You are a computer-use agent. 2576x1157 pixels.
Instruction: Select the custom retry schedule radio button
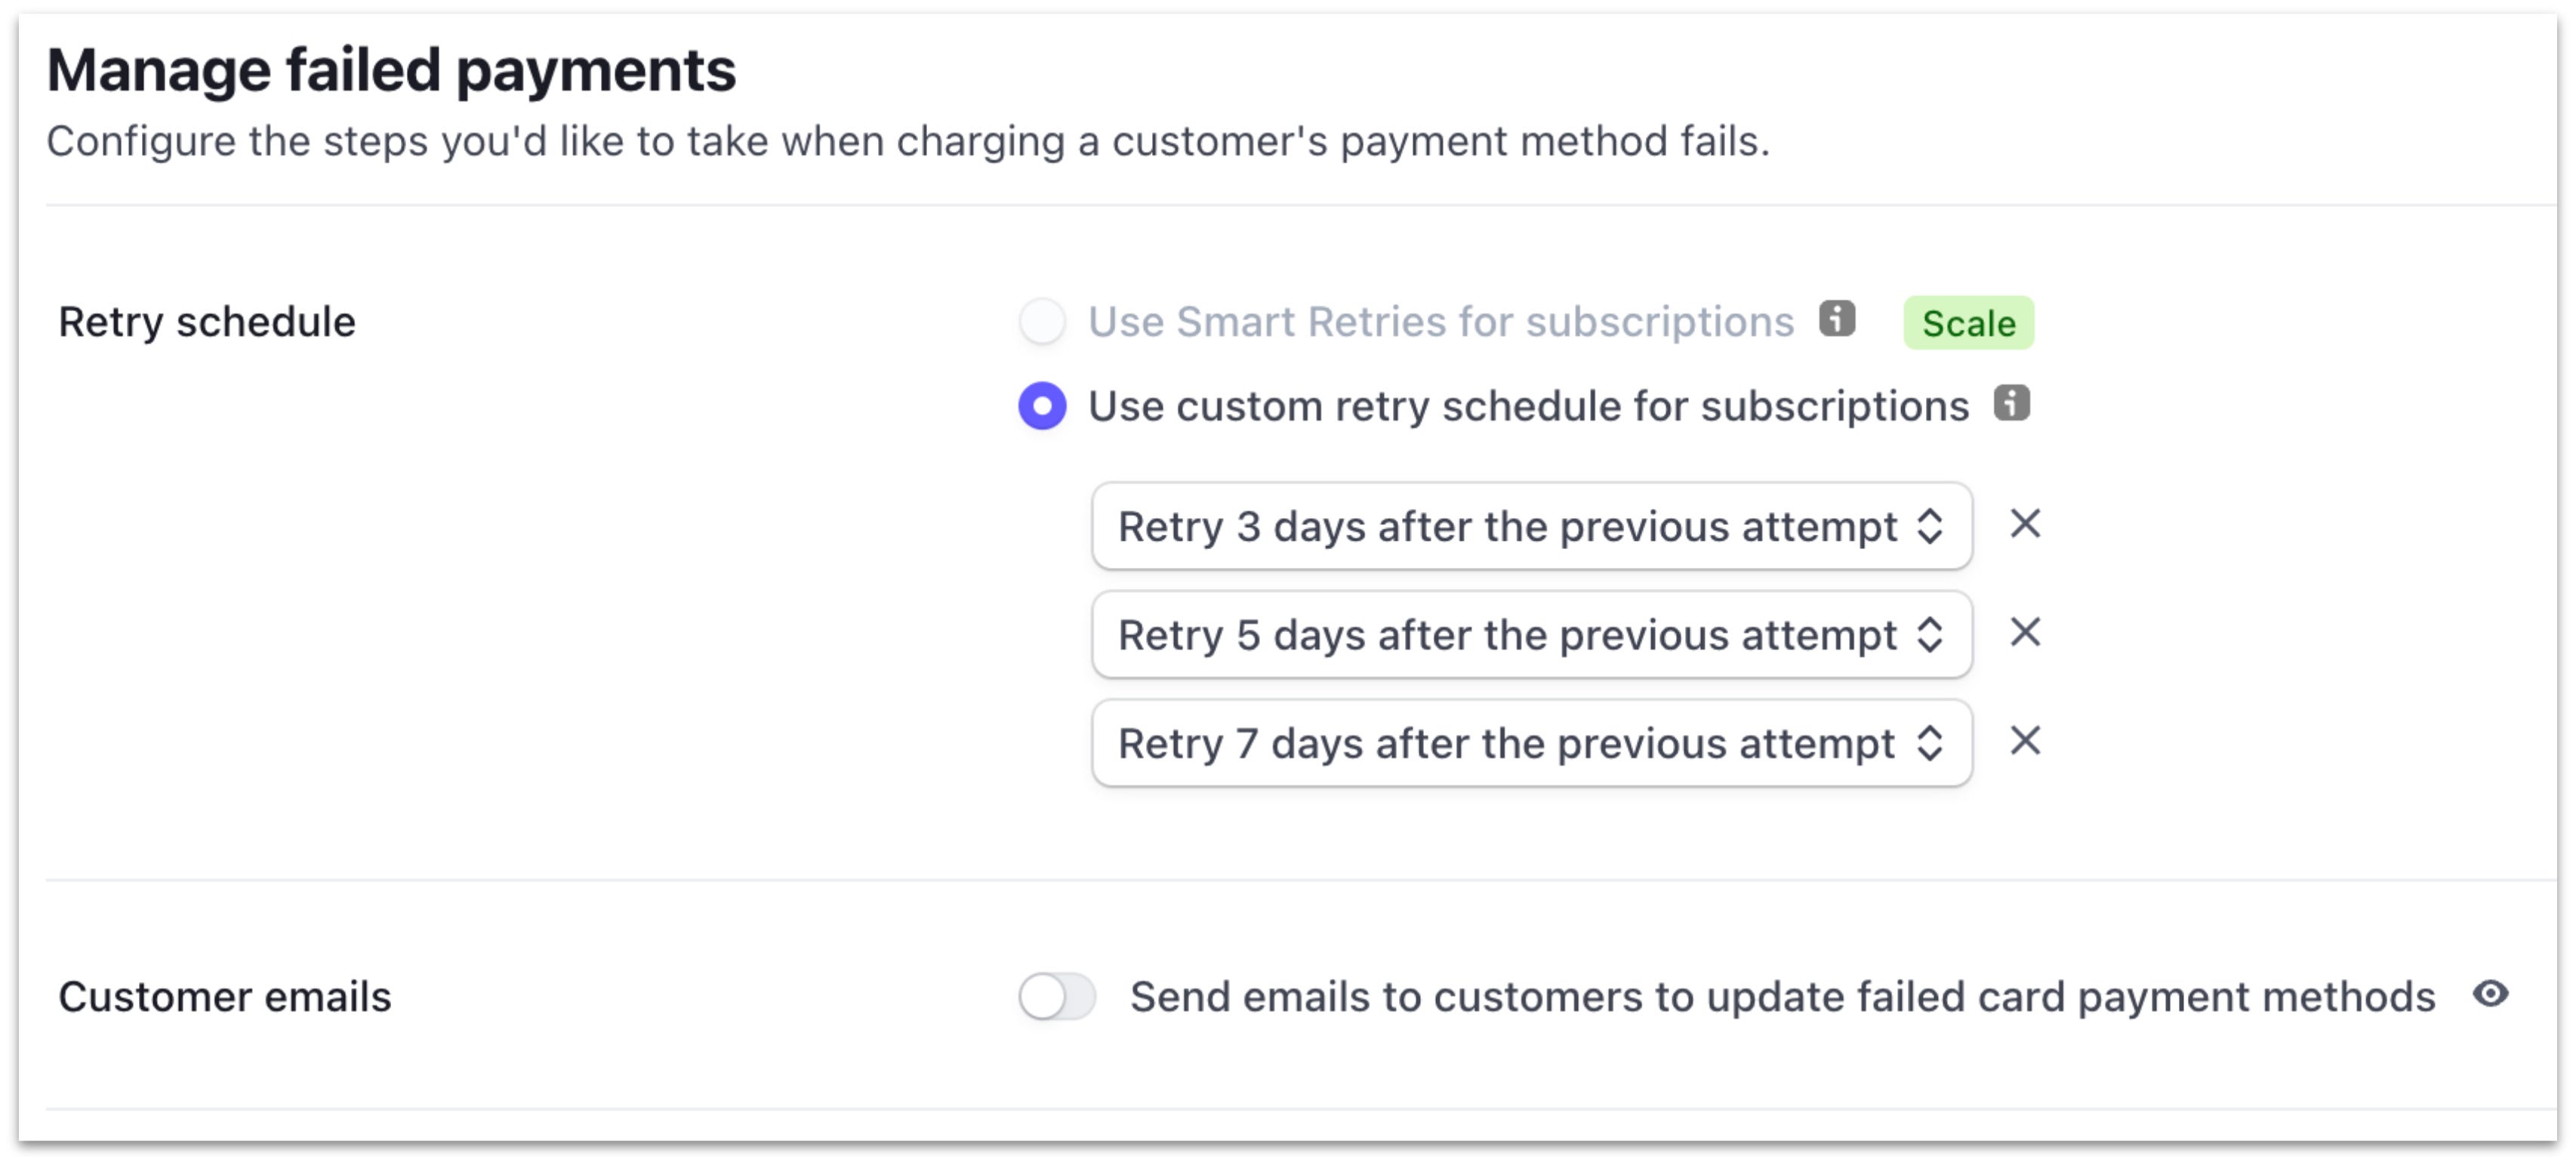pyautogui.click(x=1042, y=406)
